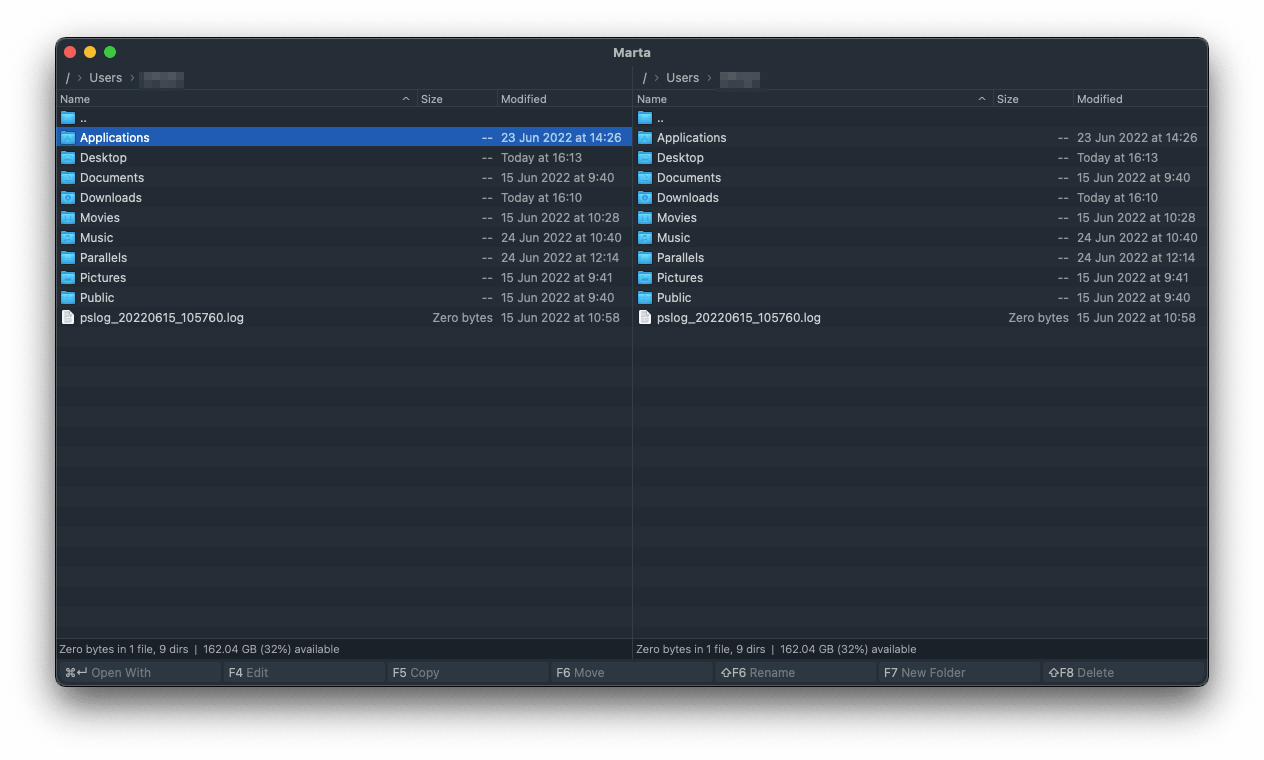Screen dimensions: 1264x760
Task: Click blurred username folder in left breadcrumb
Action: click(x=162, y=78)
